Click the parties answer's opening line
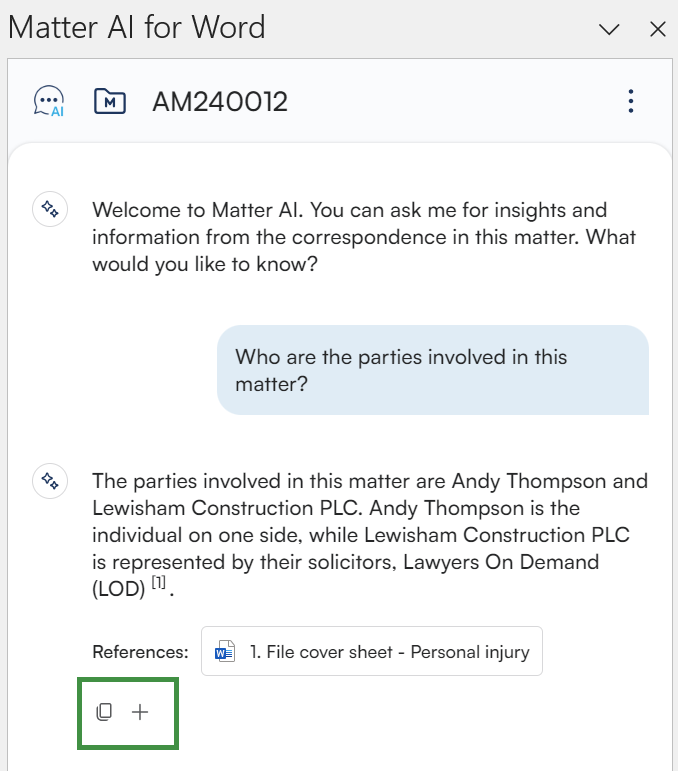 (x=370, y=481)
